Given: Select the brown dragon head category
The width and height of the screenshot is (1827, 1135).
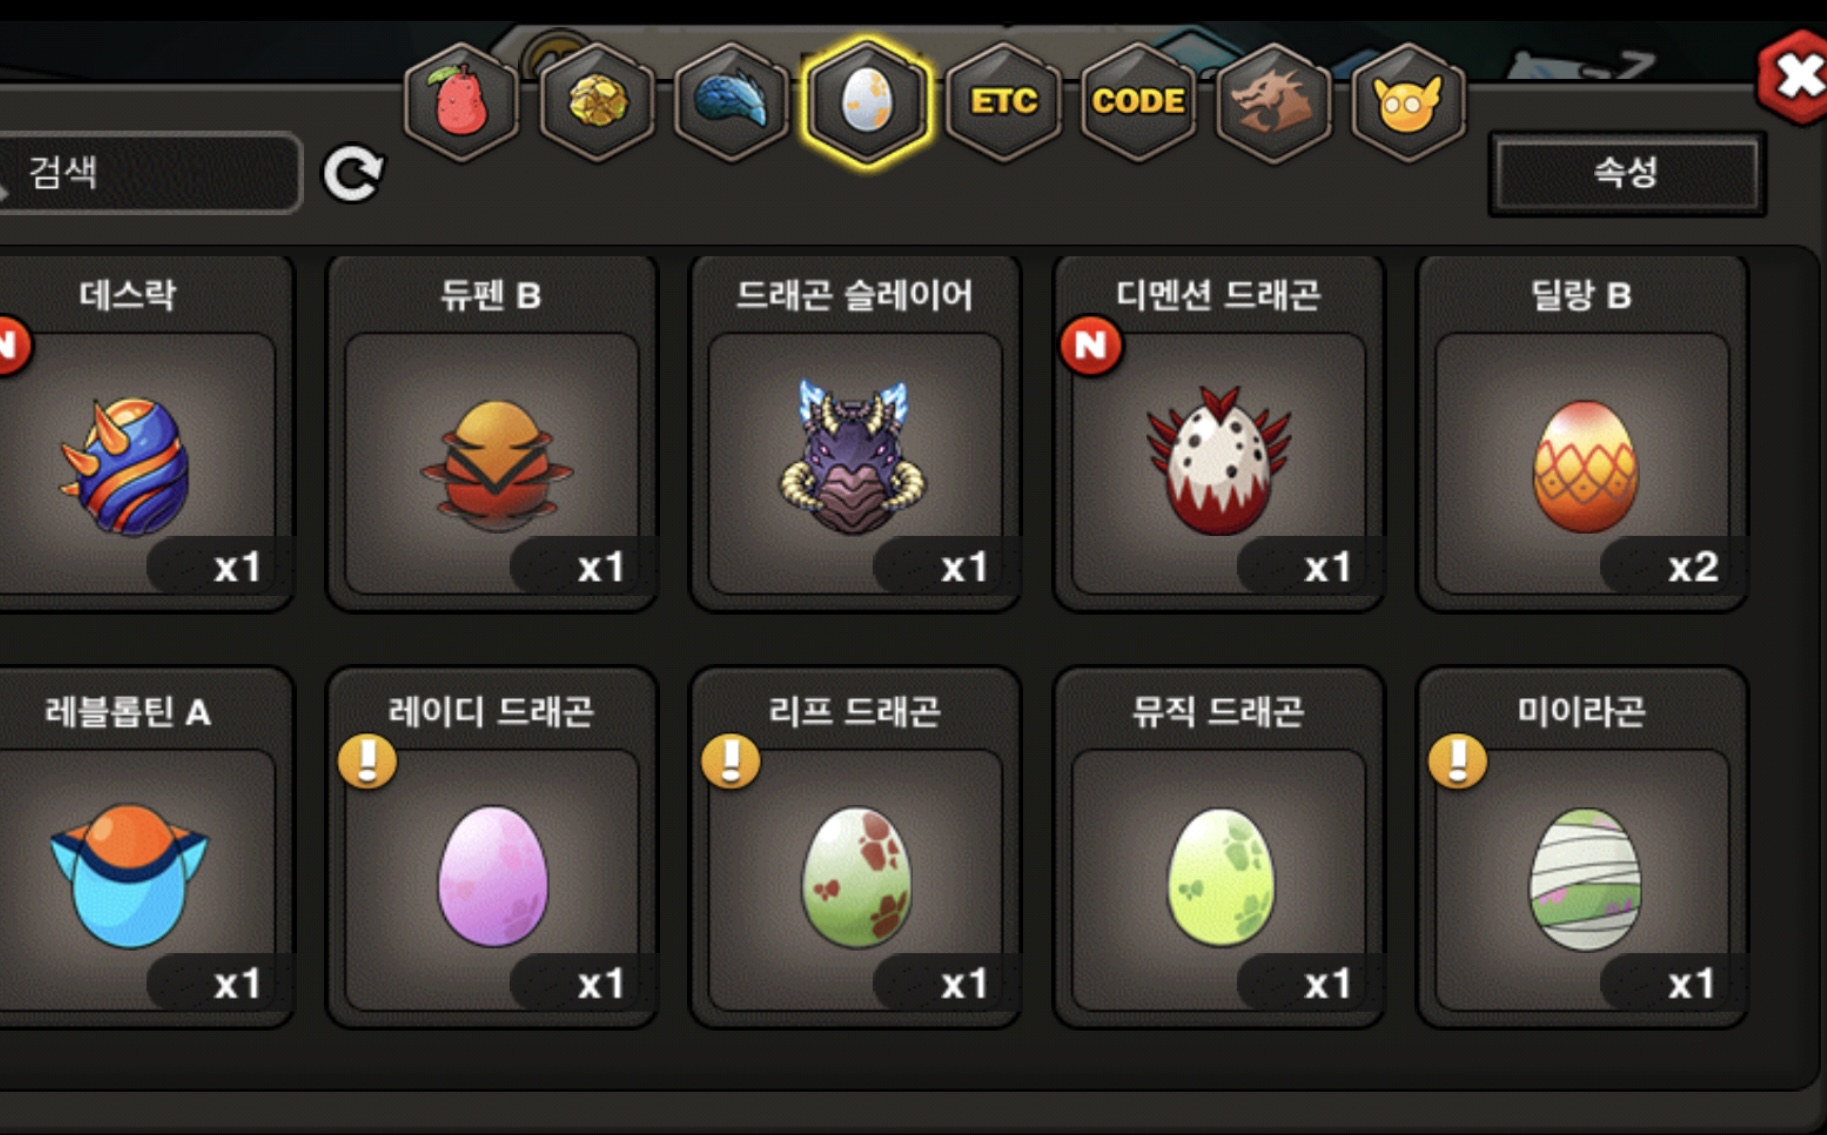Looking at the screenshot, I should pos(1273,102).
